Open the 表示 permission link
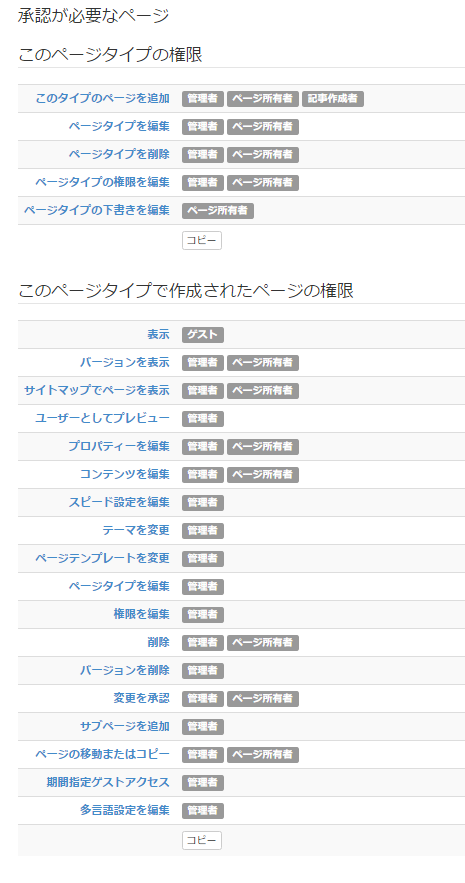465x883 pixels. click(158, 335)
